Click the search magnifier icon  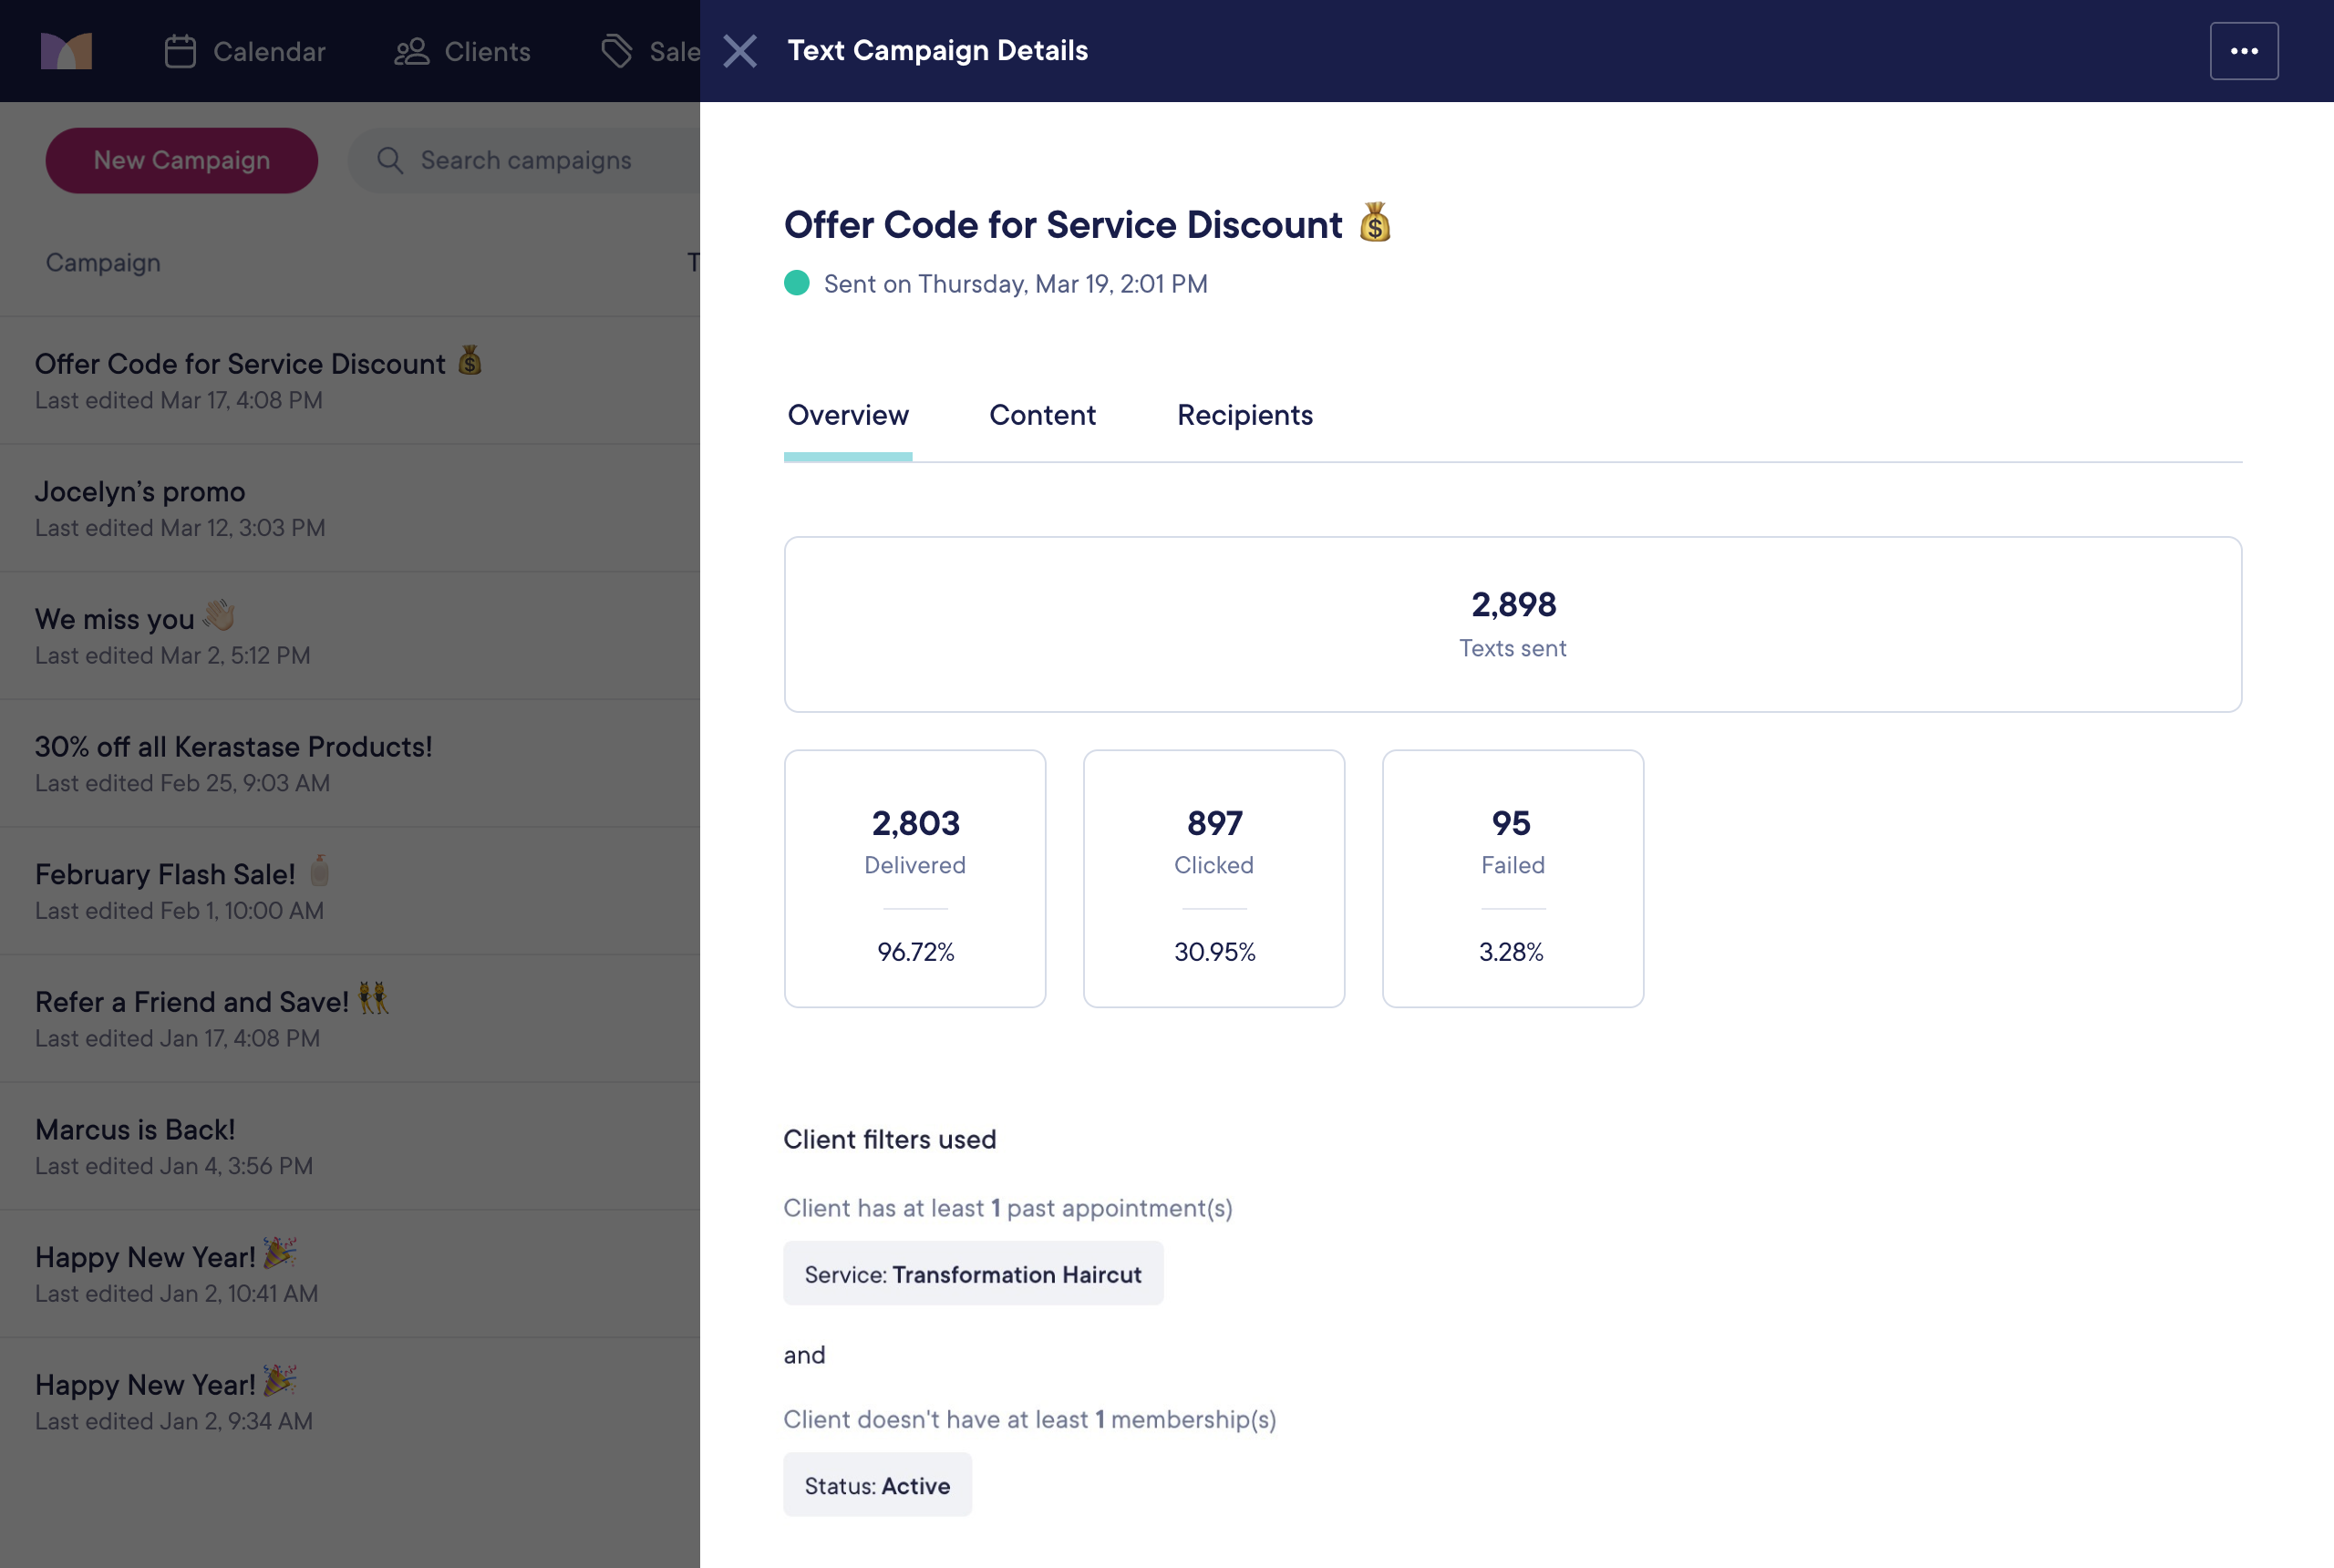(x=390, y=160)
